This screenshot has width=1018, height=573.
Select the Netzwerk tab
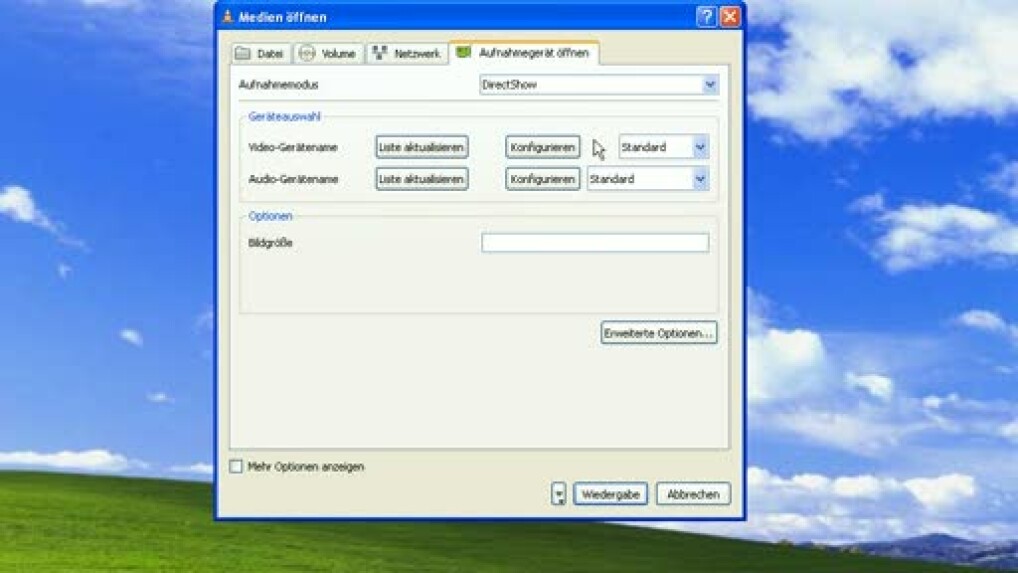point(406,54)
